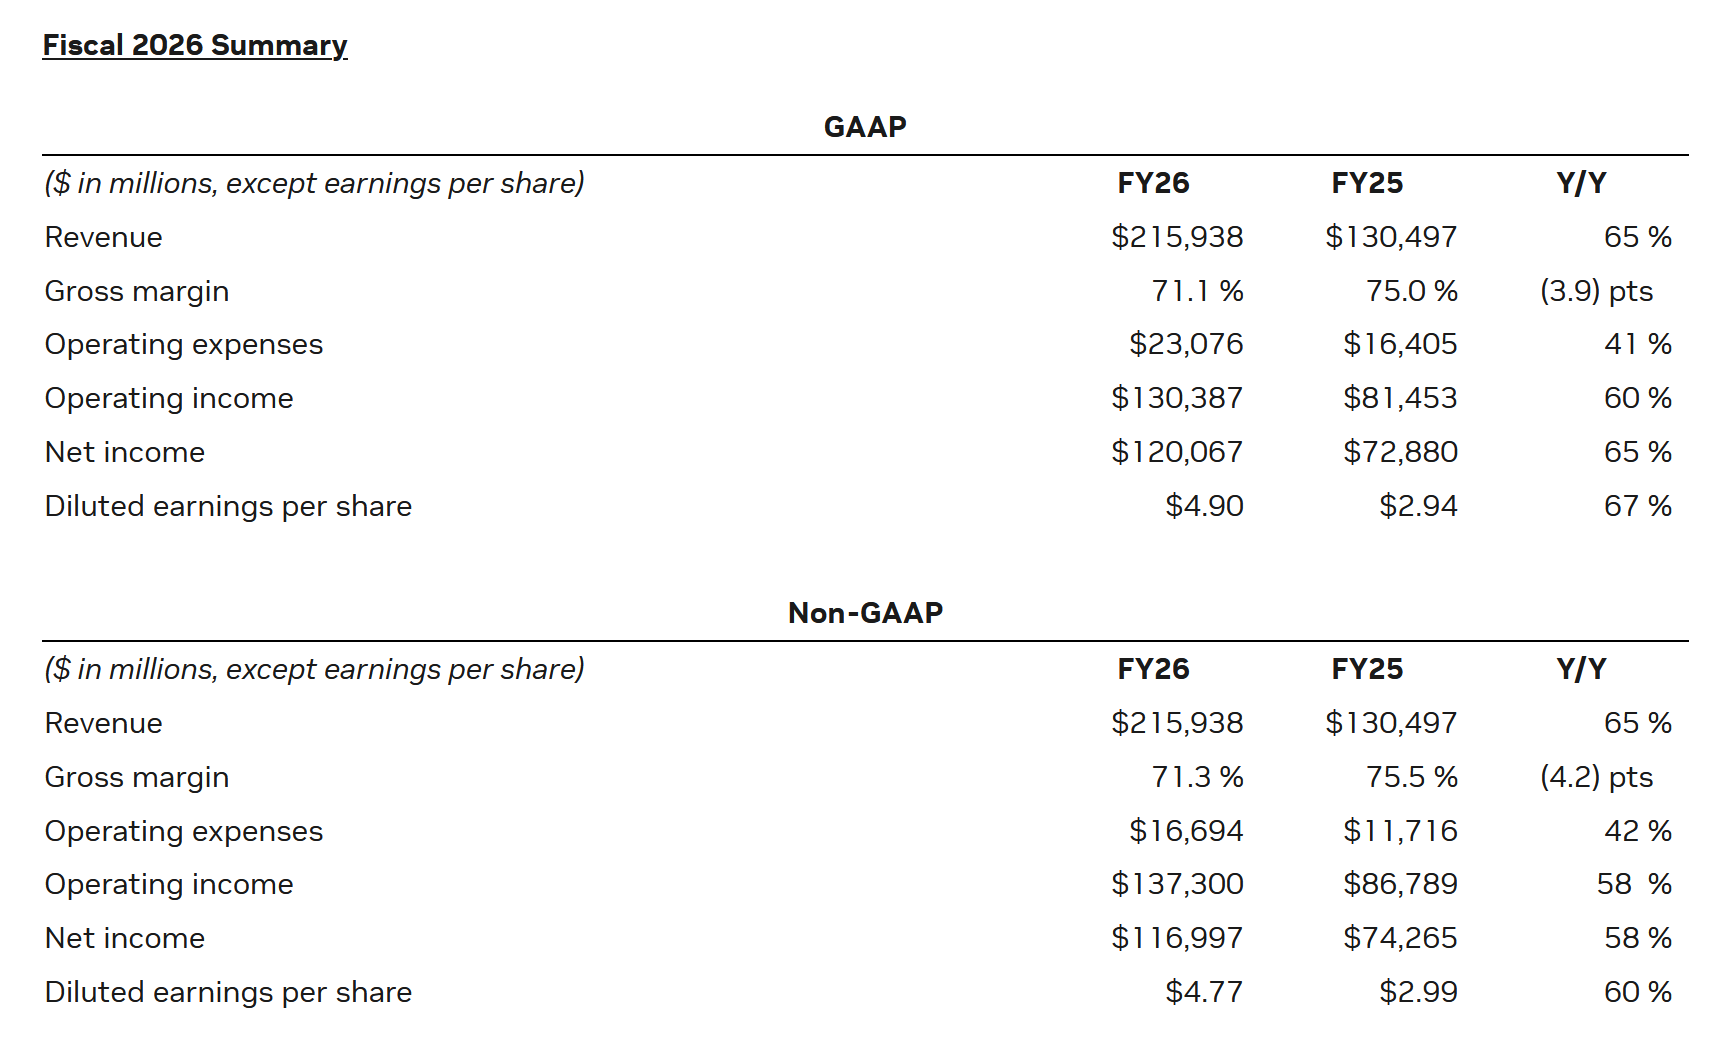Click the GAAP table title
The height and width of the screenshot is (1057, 1736).
(865, 127)
